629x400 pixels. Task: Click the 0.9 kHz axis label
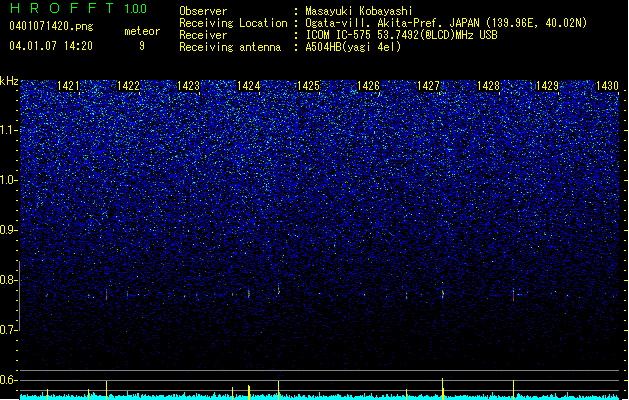tap(8, 230)
